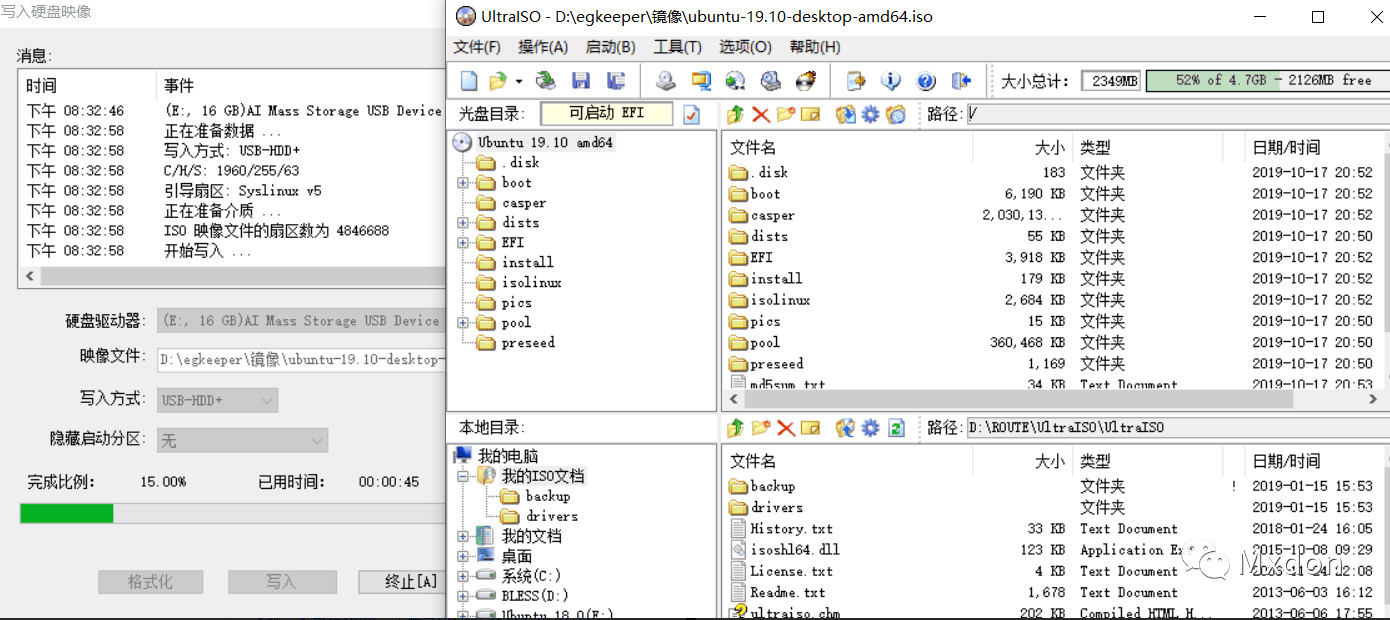
Task: Open the dropdown arrow next to Open icon
Action: (x=519, y=81)
